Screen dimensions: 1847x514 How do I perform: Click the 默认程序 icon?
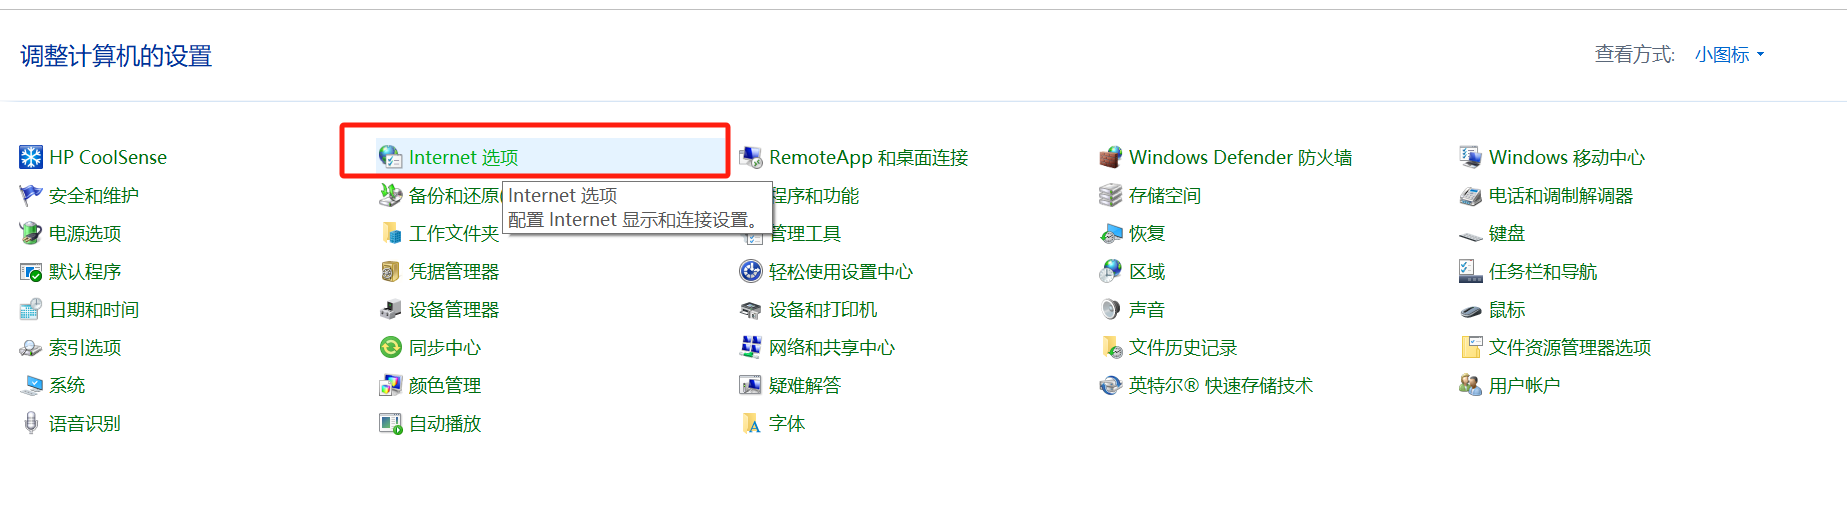(x=31, y=271)
